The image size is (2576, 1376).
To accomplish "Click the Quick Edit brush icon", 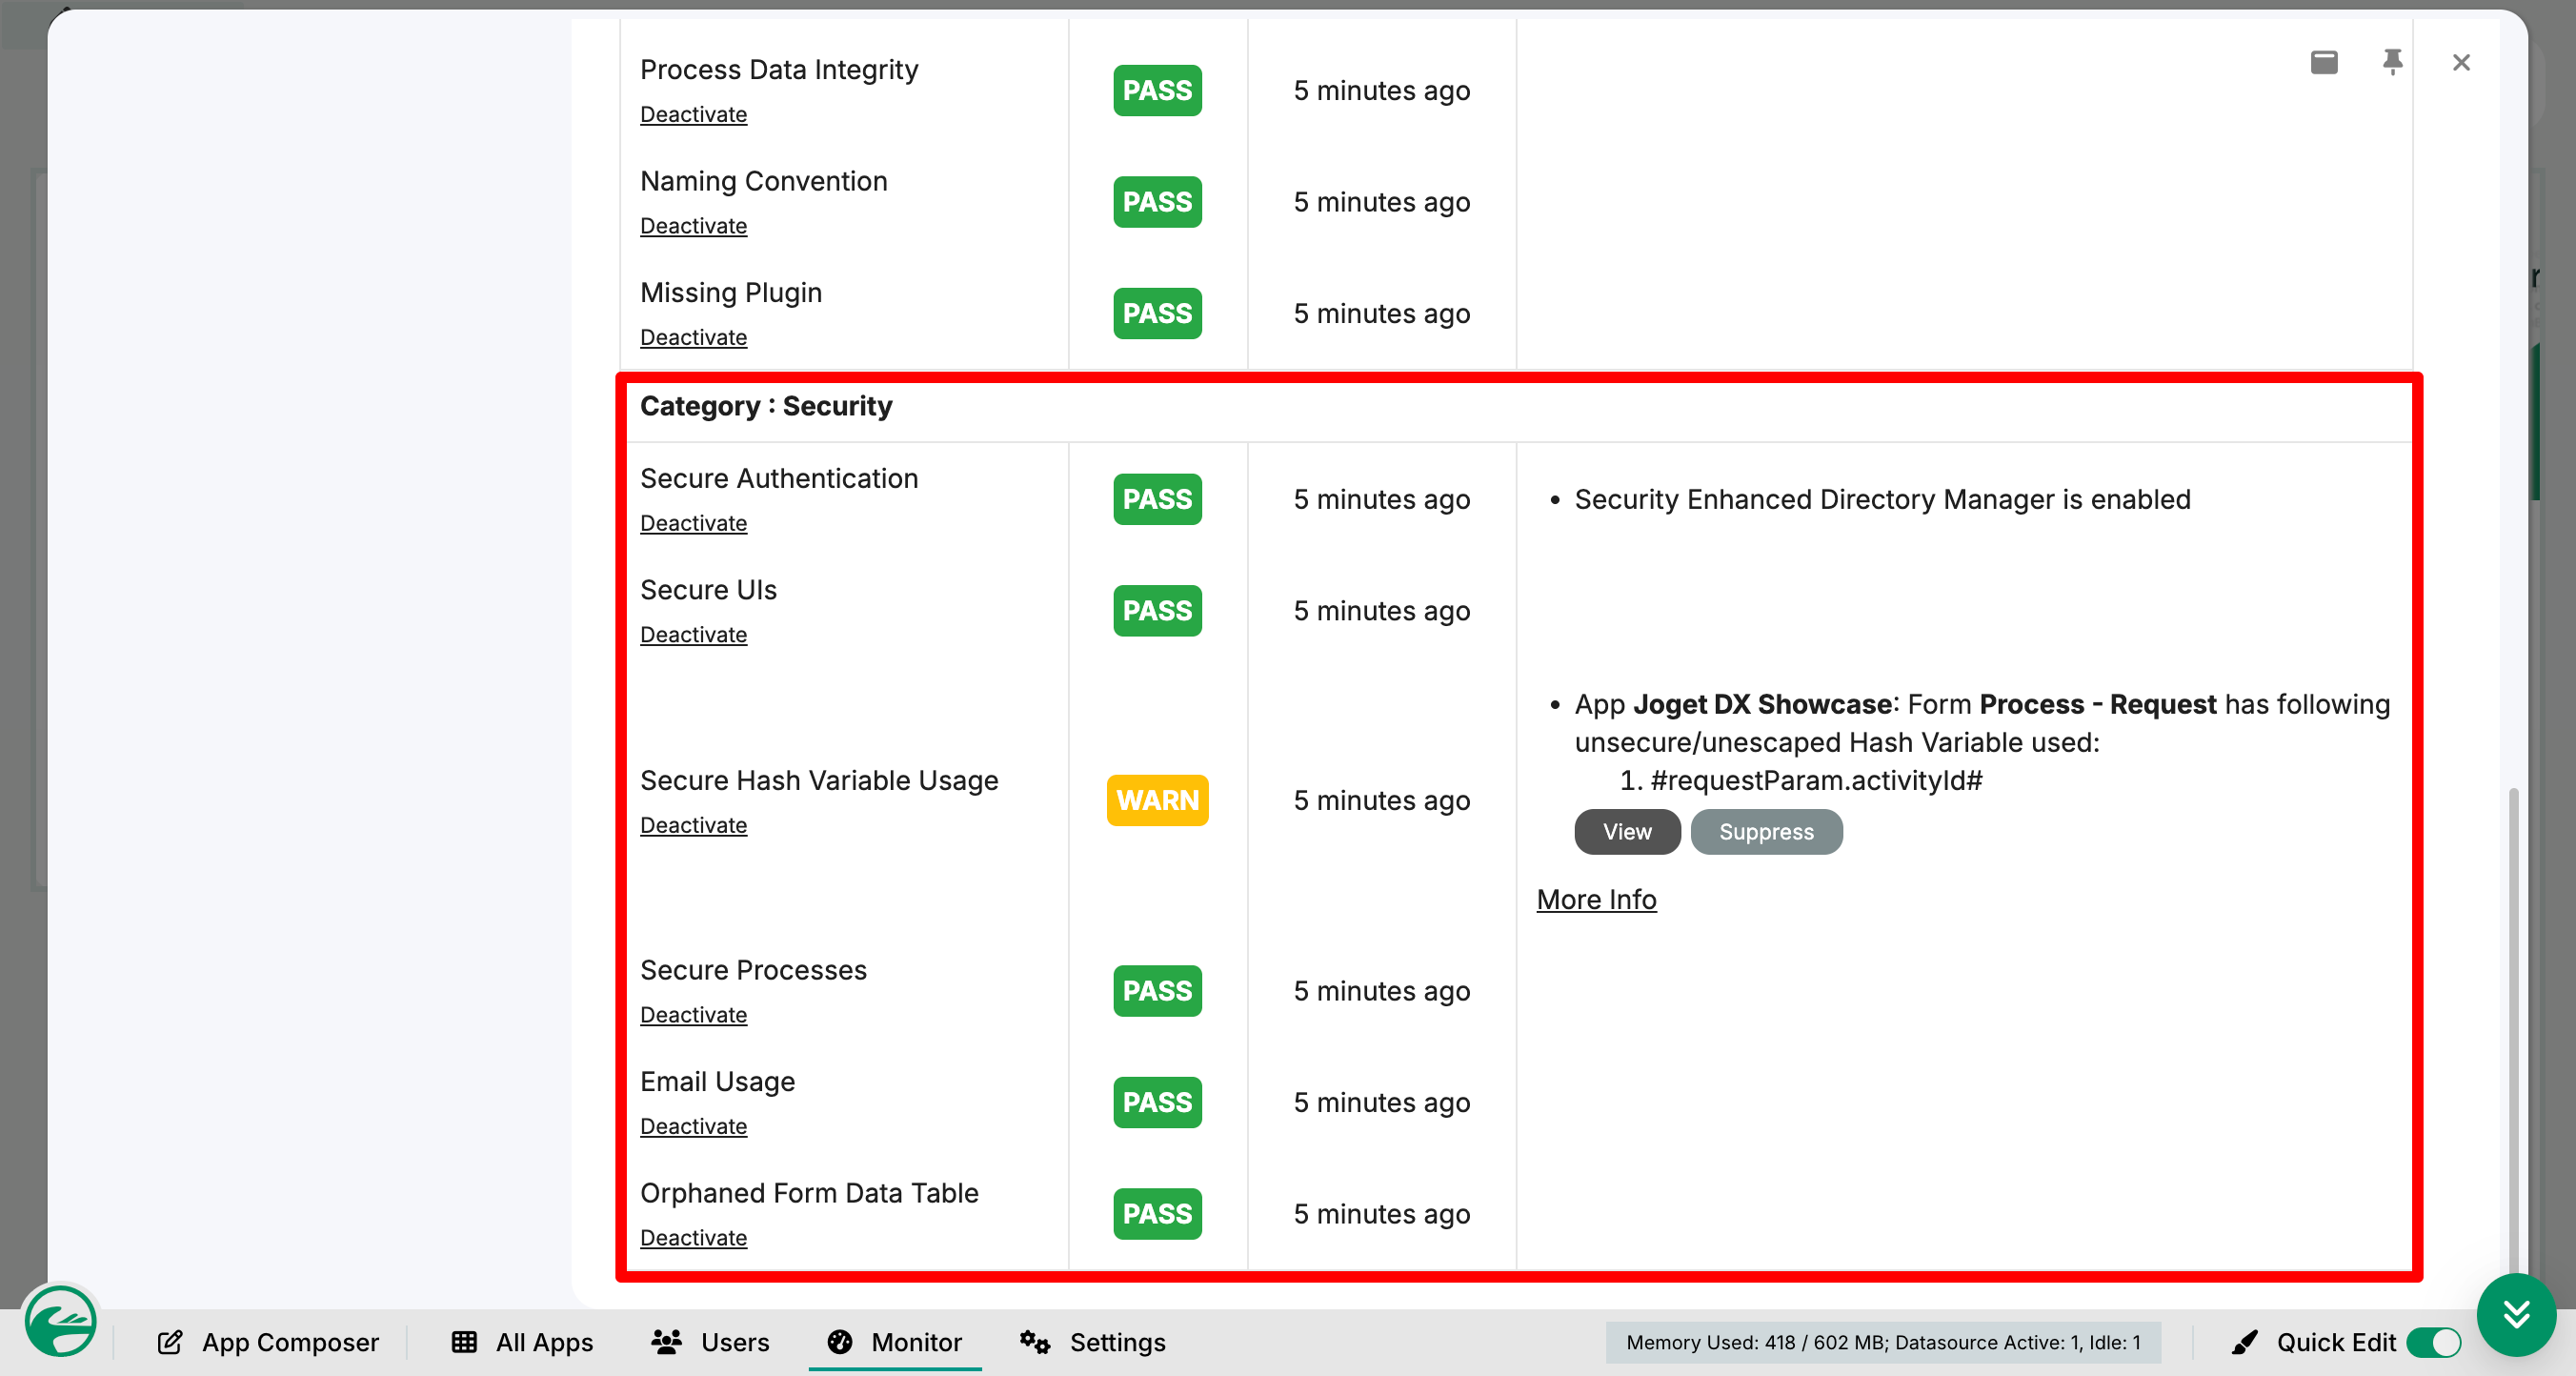I will [2244, 1342].
